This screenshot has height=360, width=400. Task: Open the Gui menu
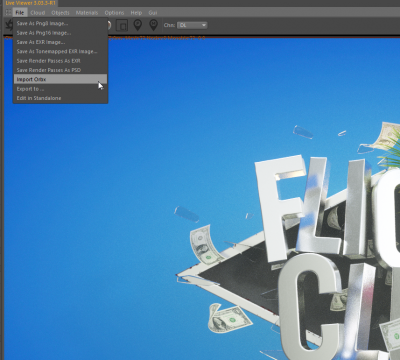pyautogui.click(x=153, y=13)
